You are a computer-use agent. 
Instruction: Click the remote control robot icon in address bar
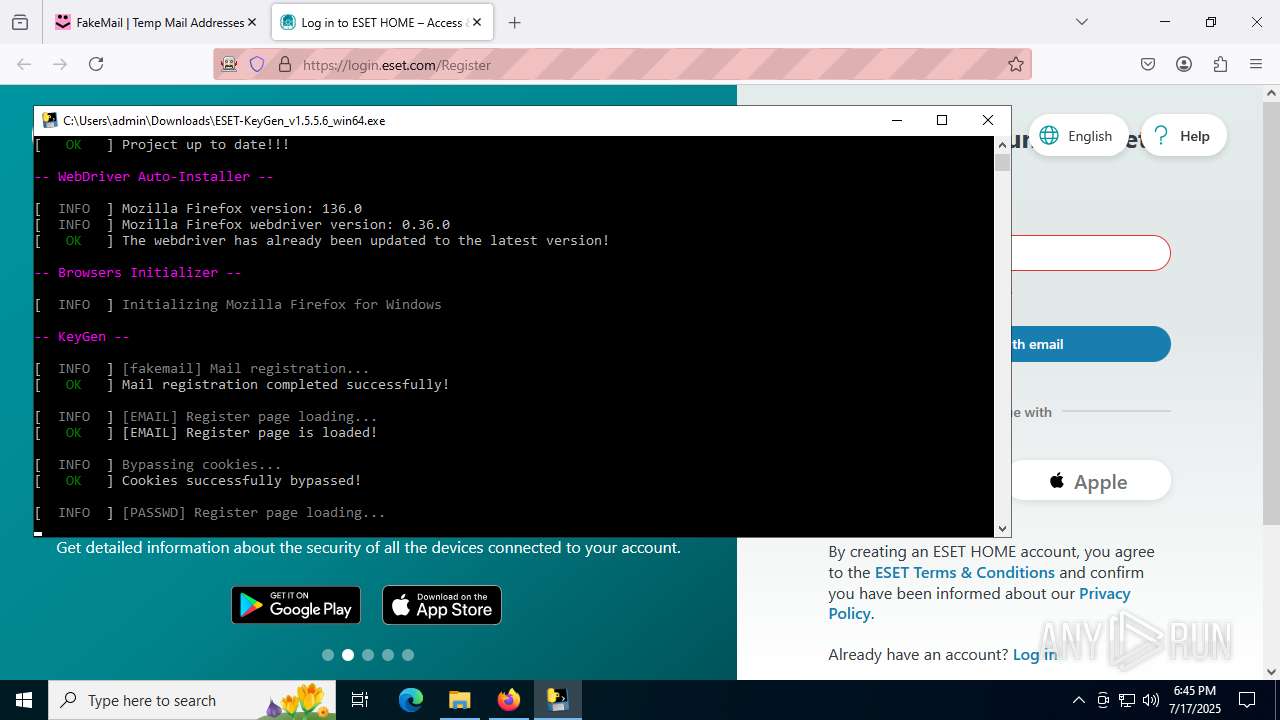229,64
